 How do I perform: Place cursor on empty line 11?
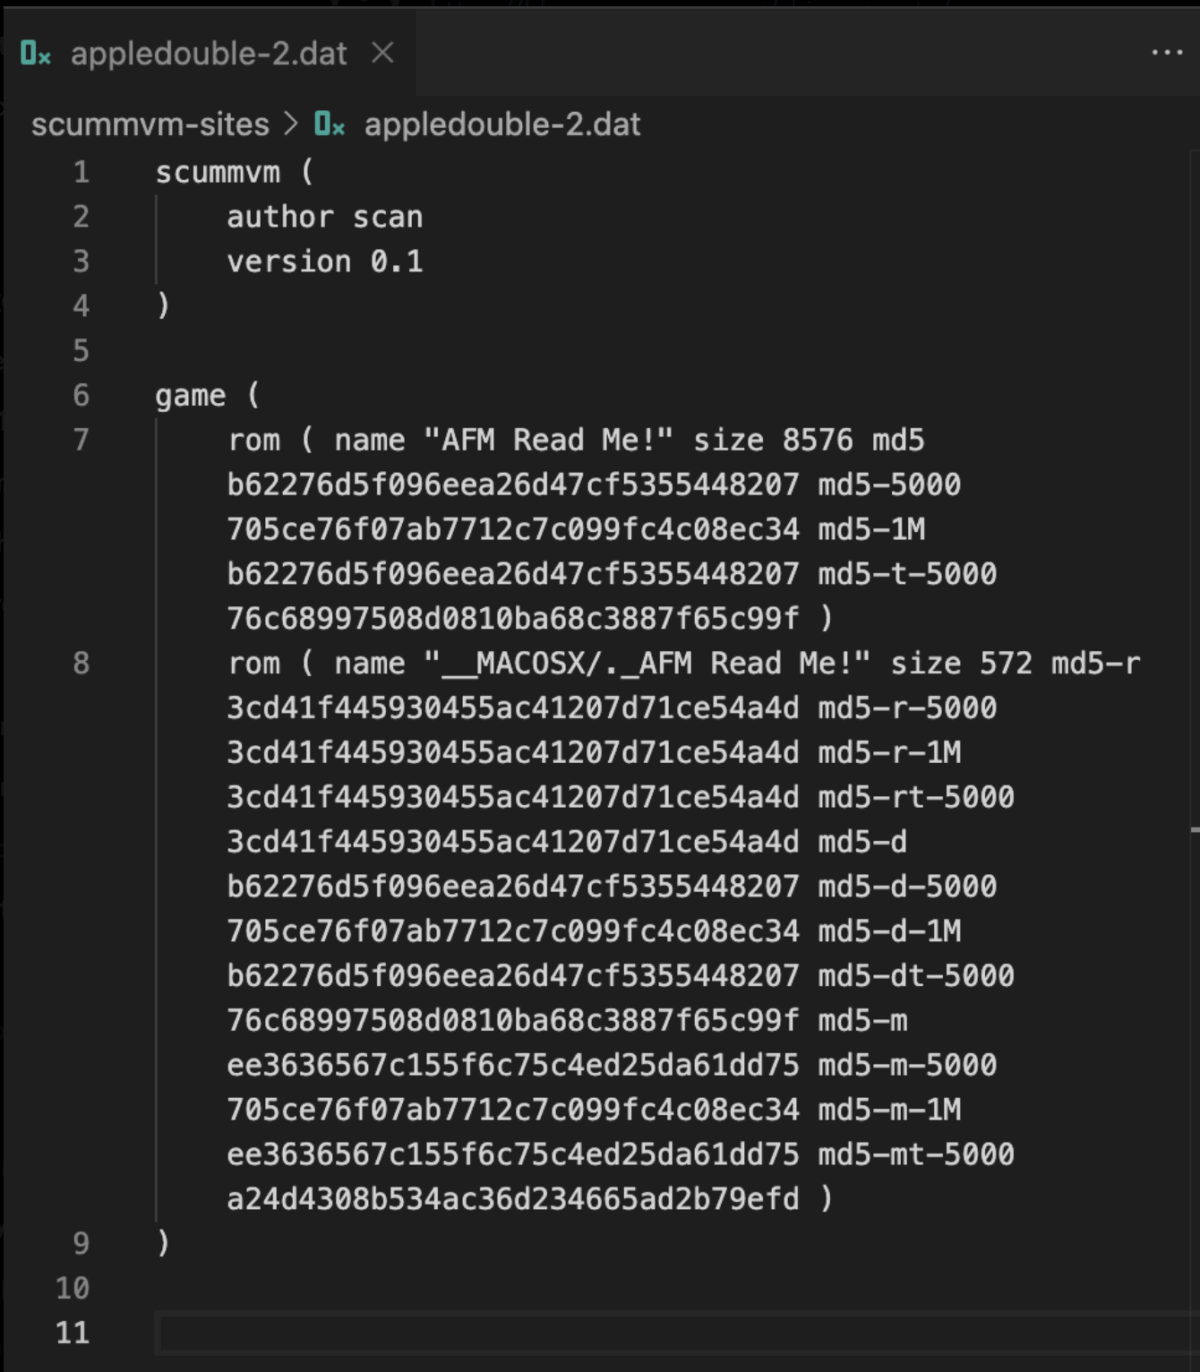pyautogui.click(x=600, y=1332)
